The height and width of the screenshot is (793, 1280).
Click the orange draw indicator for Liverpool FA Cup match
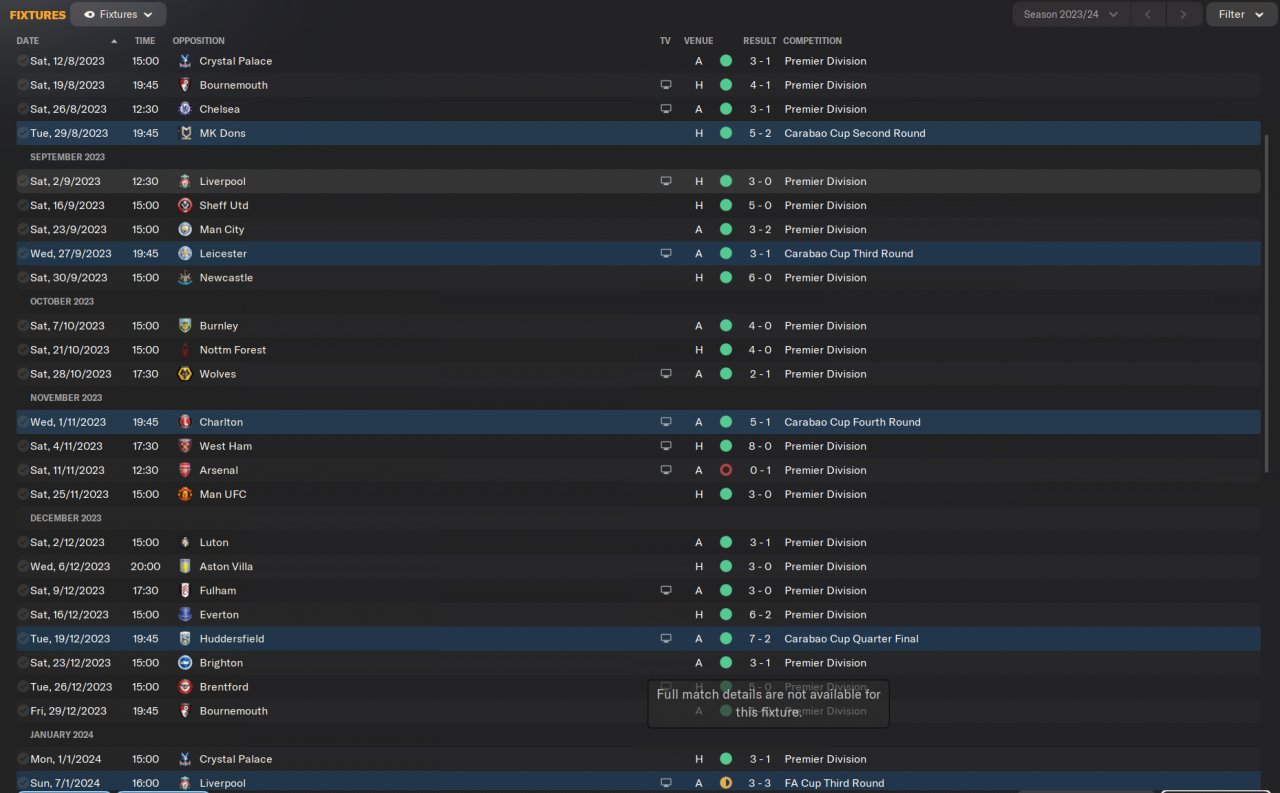tap(726, 783)
